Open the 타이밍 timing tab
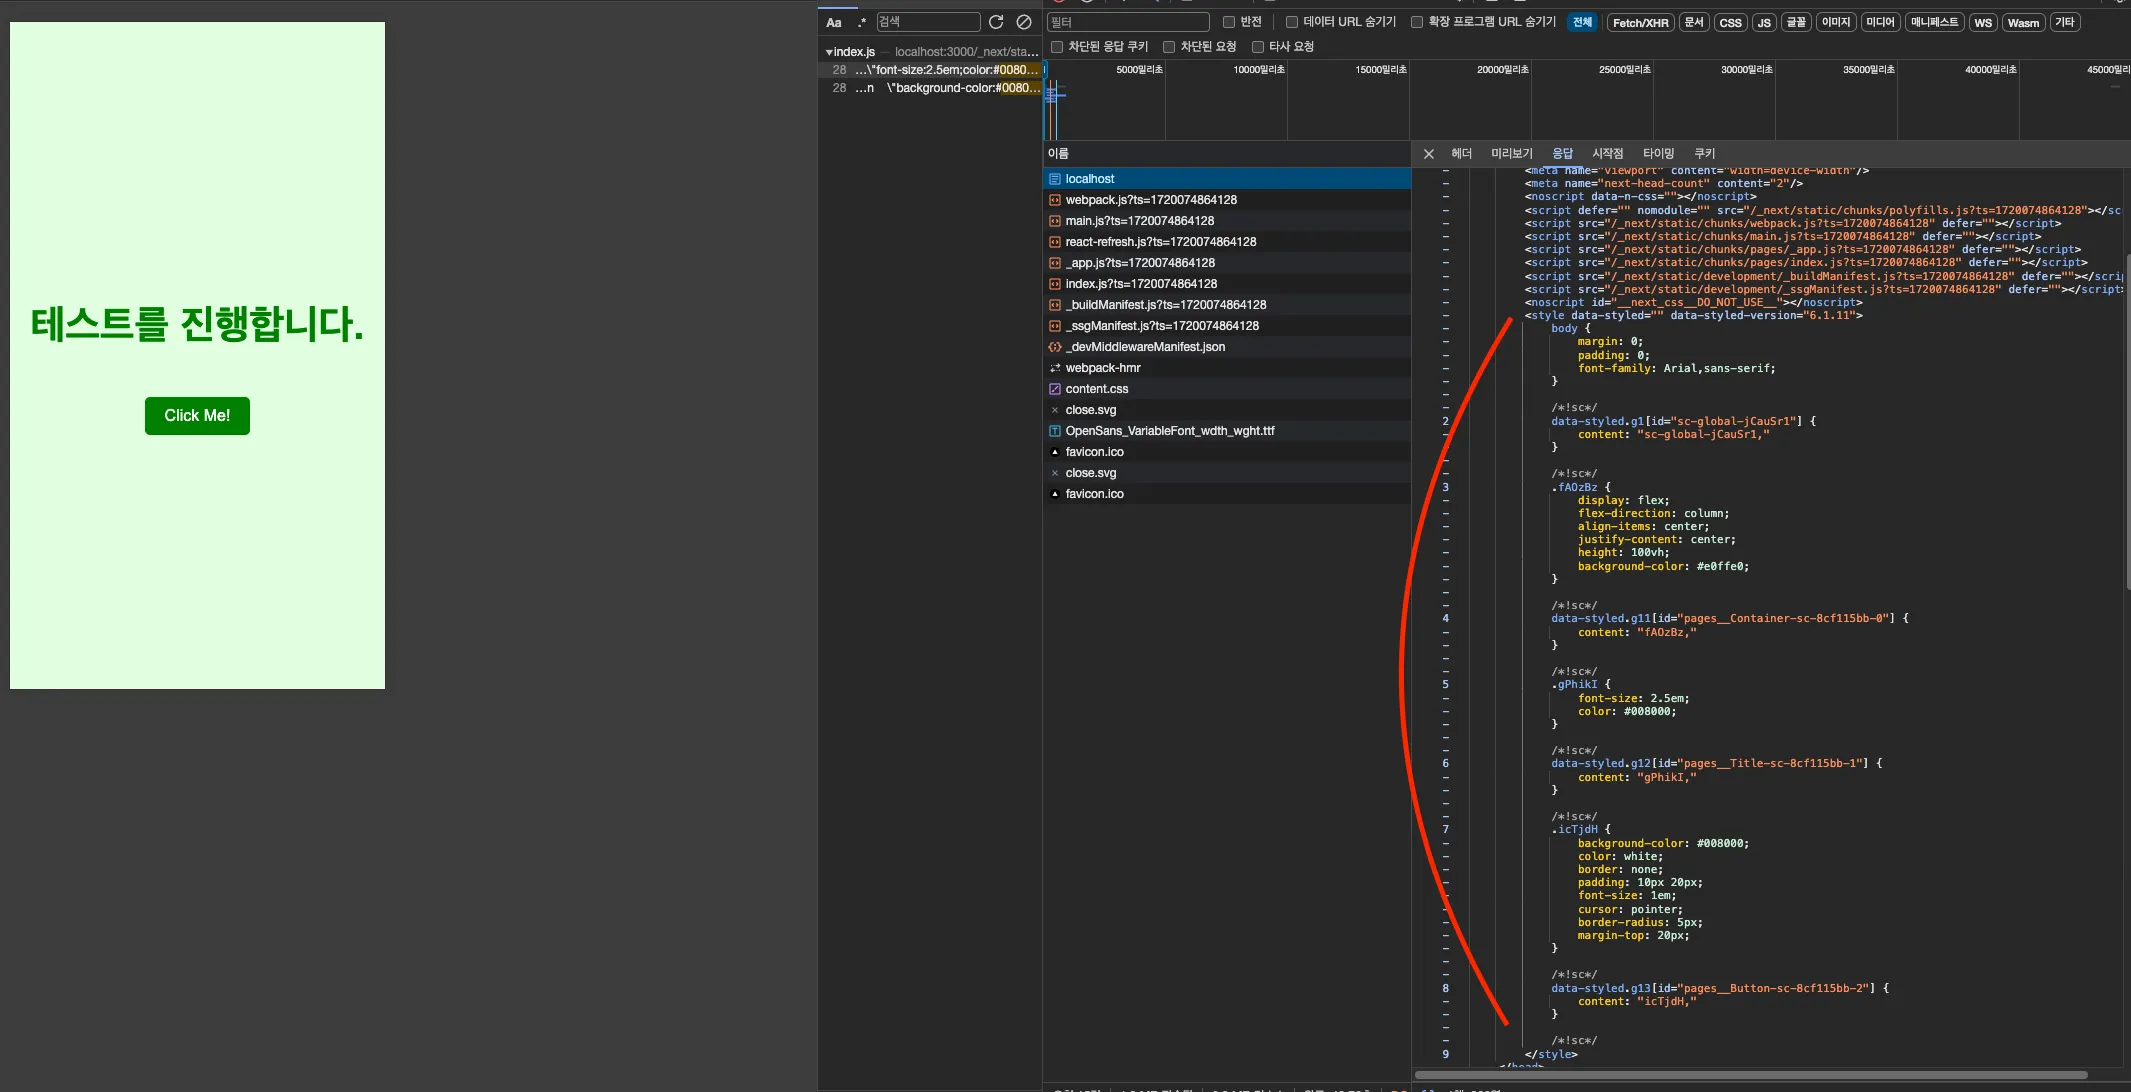This screenshot has height=1092, width=2131. [1658, 154]
